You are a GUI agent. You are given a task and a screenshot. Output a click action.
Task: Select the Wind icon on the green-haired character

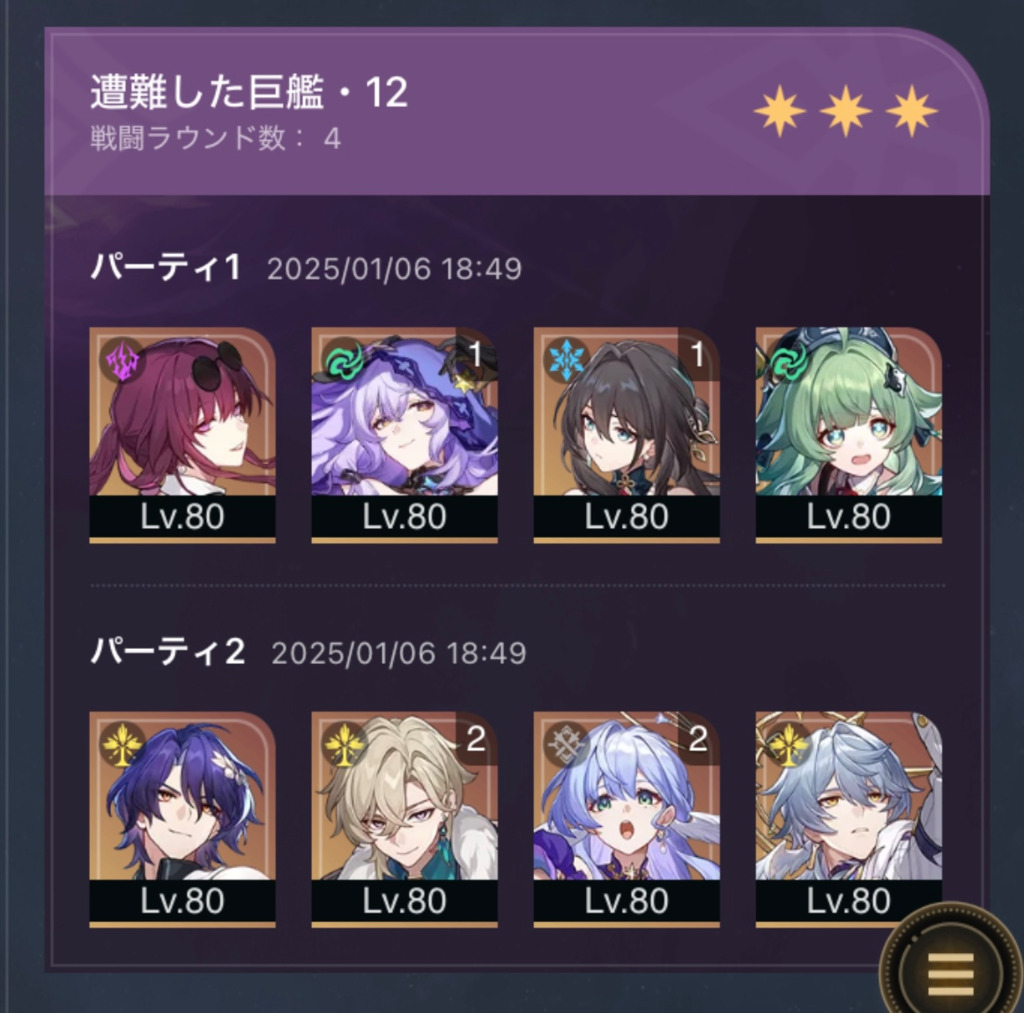click(x=789, y=360)
